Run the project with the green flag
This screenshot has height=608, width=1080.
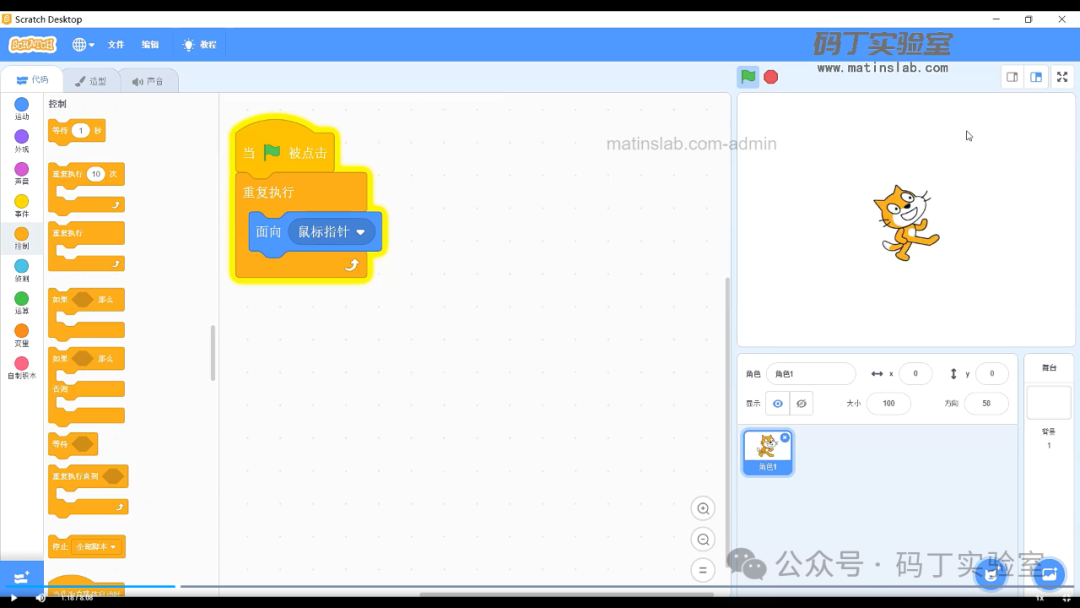(748, 76)
